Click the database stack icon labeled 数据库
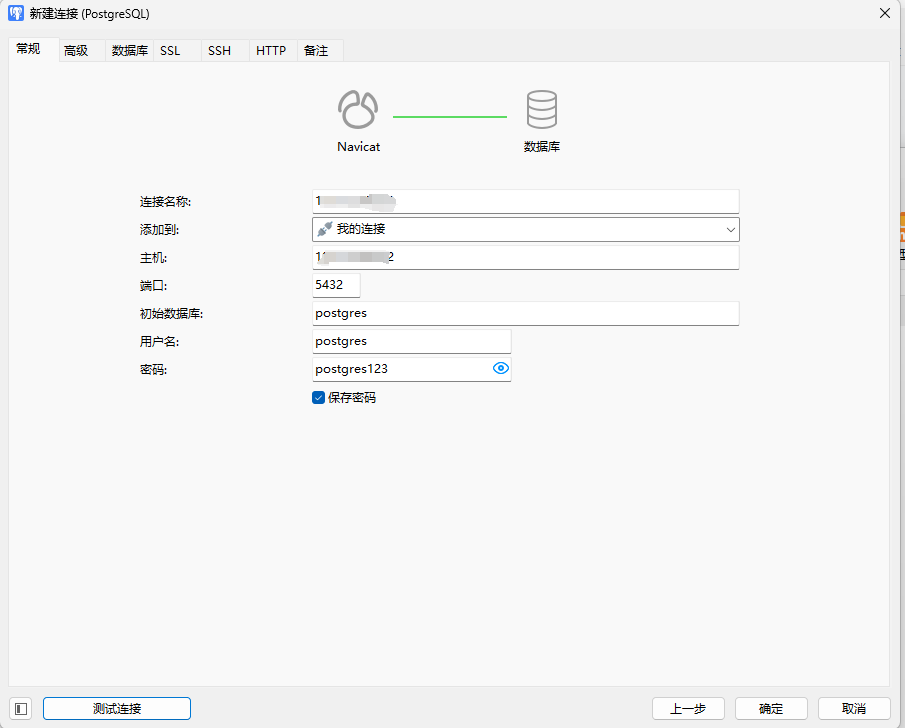This screenshot has height=728, width=905. tap(541, 110)
